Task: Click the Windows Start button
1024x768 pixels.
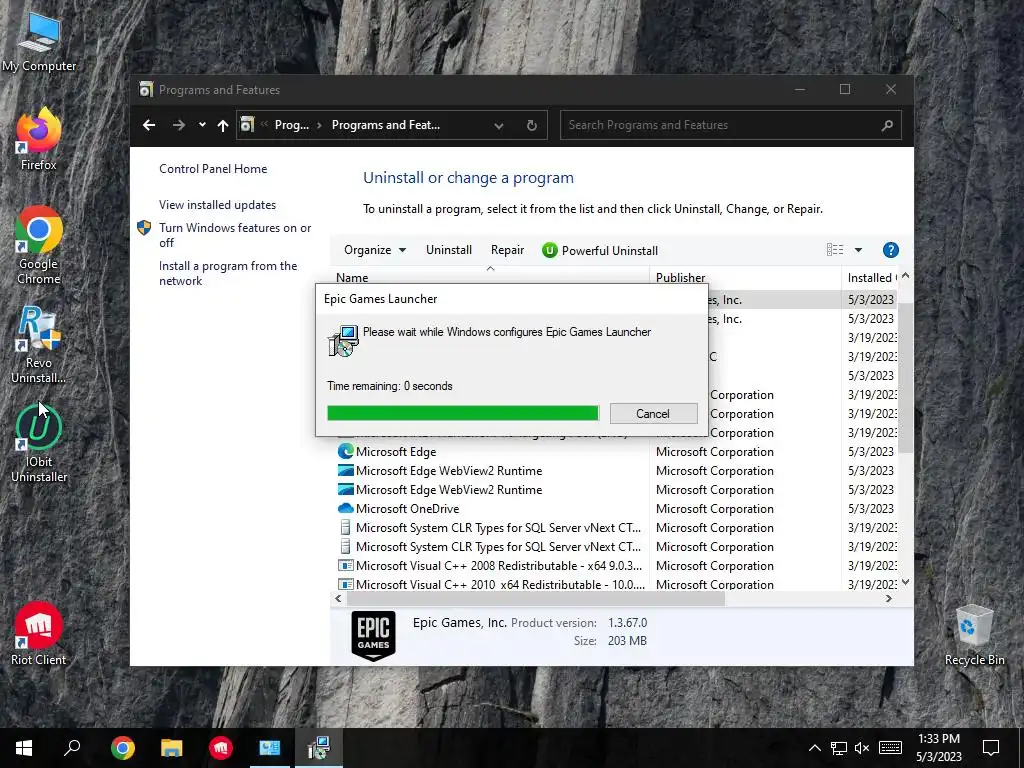Action: [24, 748]
